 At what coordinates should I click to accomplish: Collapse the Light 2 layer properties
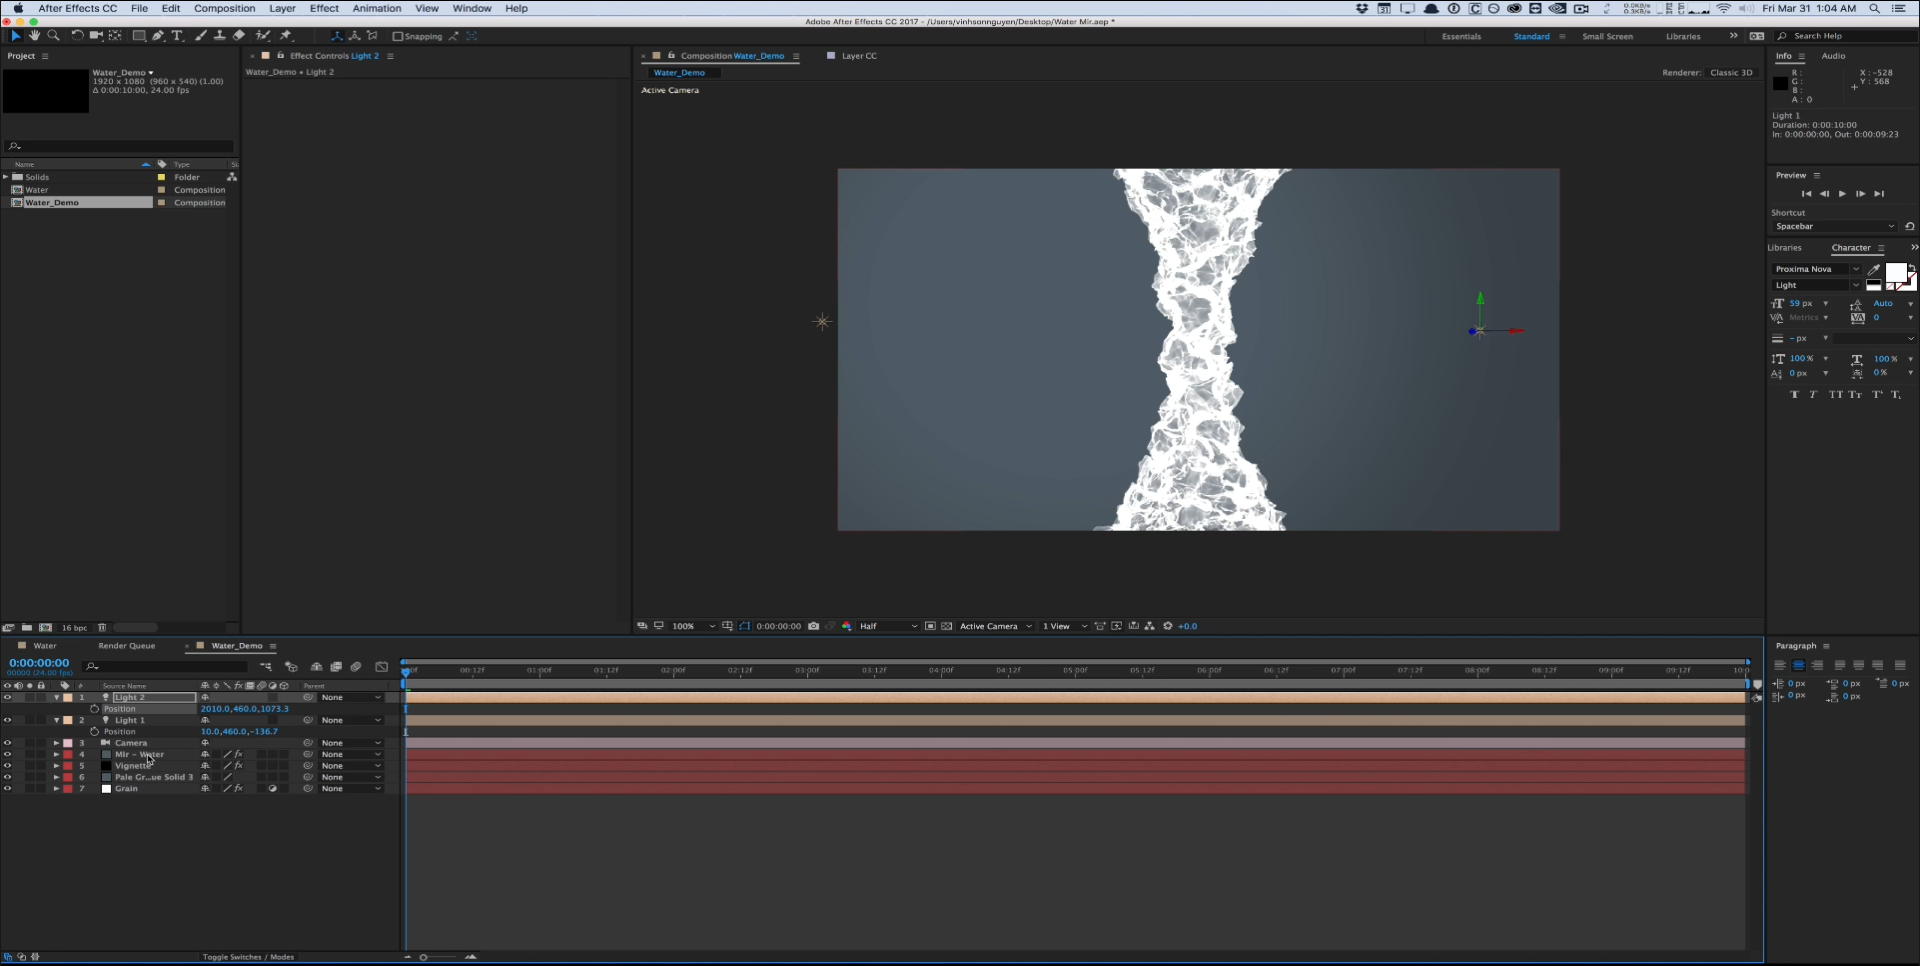click(56, 698)
